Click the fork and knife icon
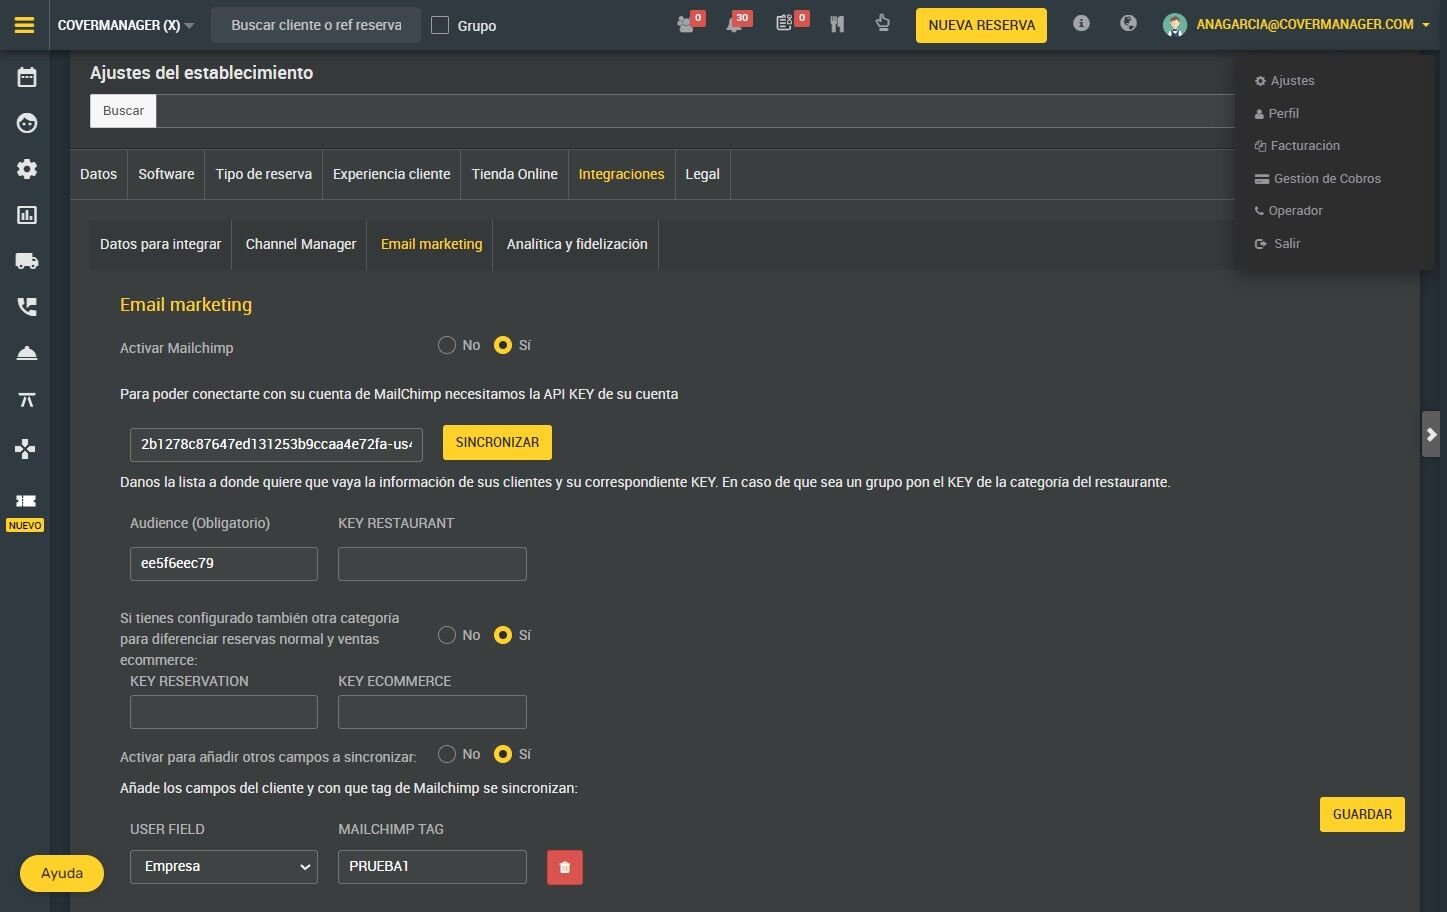The width and height of the screenshot is (1447, 912). point(837,24)
